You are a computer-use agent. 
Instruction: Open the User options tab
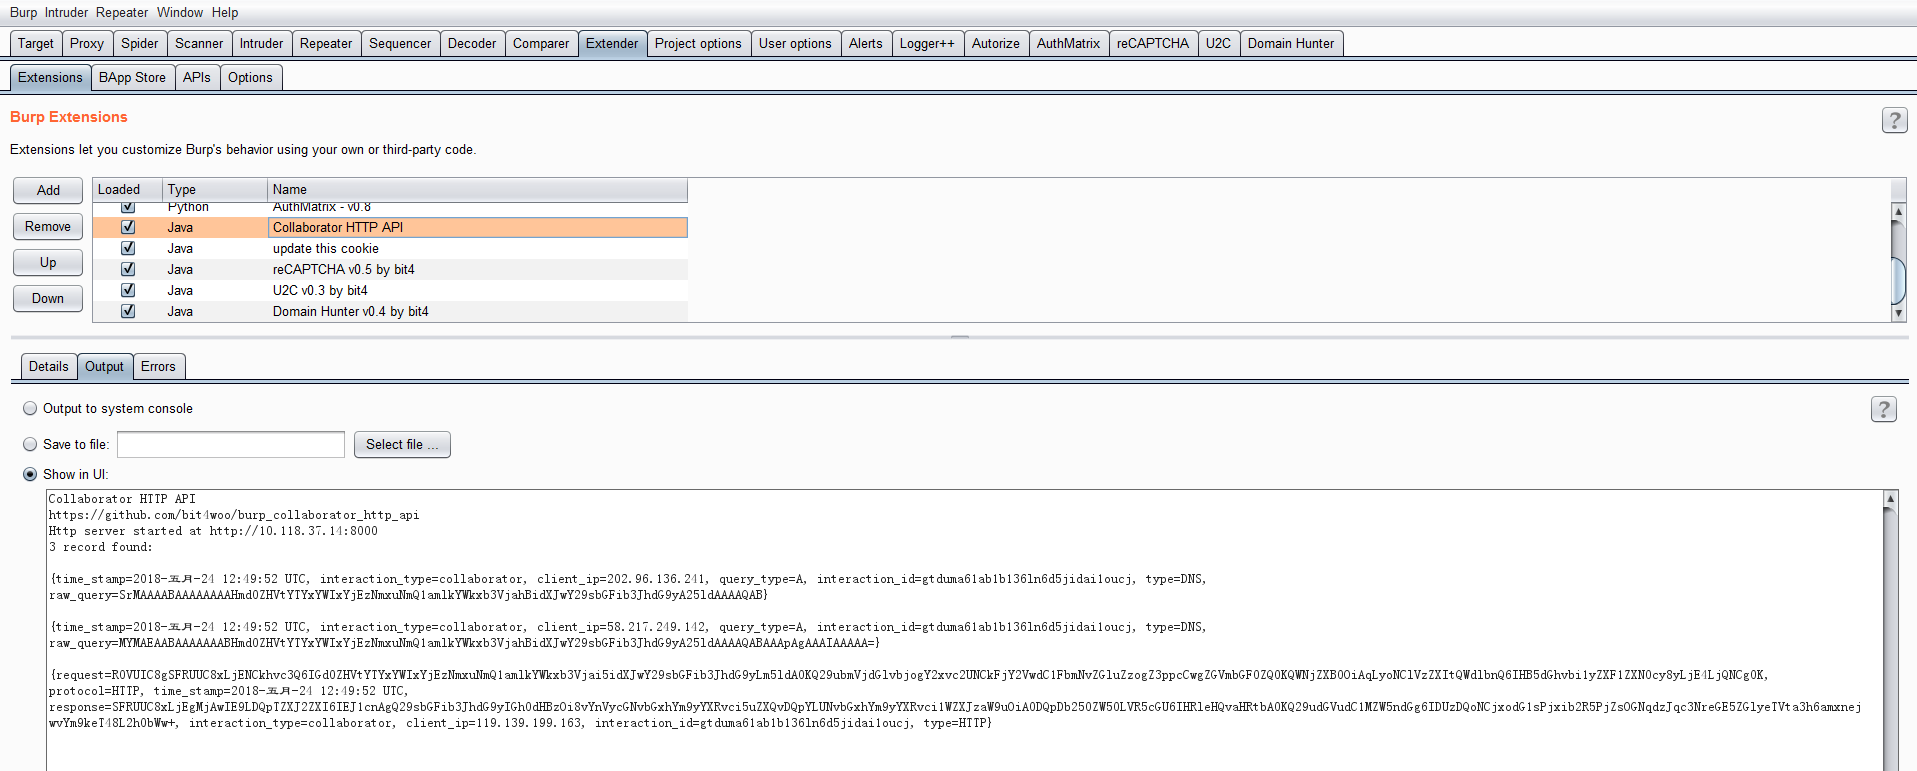(795, 43)
